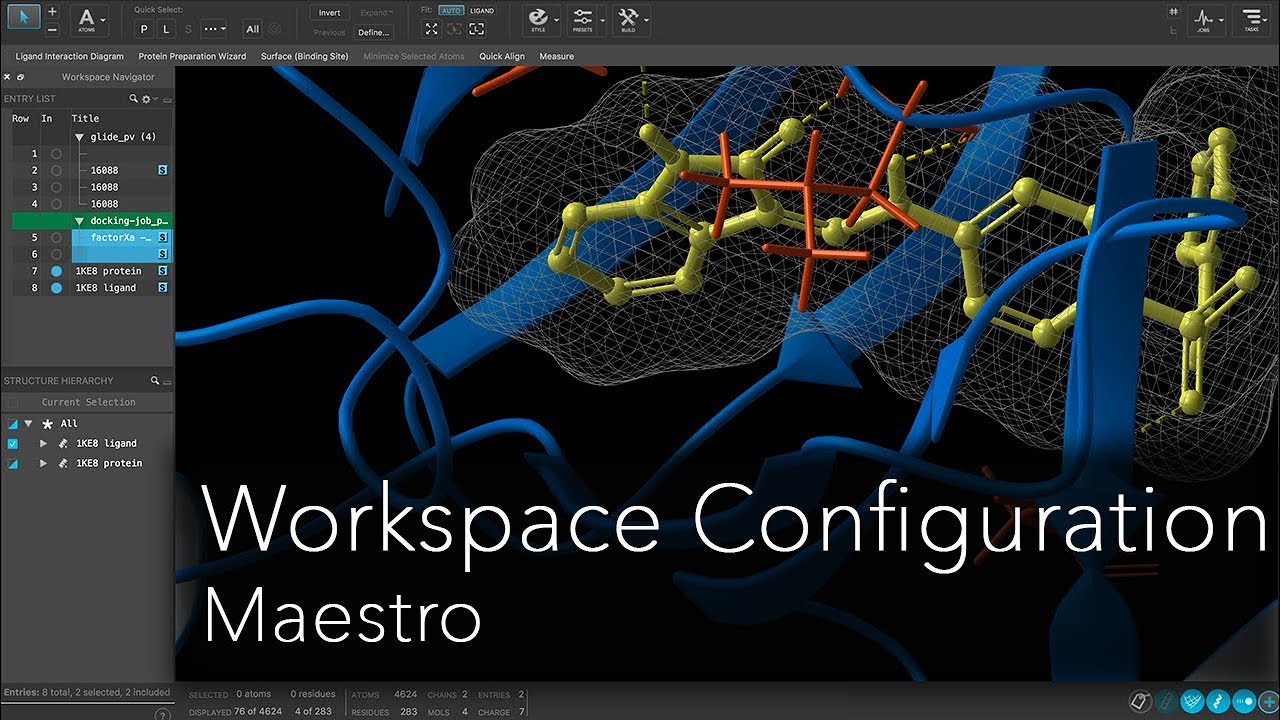The height and width of the screenshot is (720, 1280).
Task: Click S surface badge of 1KE8 protein
Action: pyautogui.click(x=162, y=271)
